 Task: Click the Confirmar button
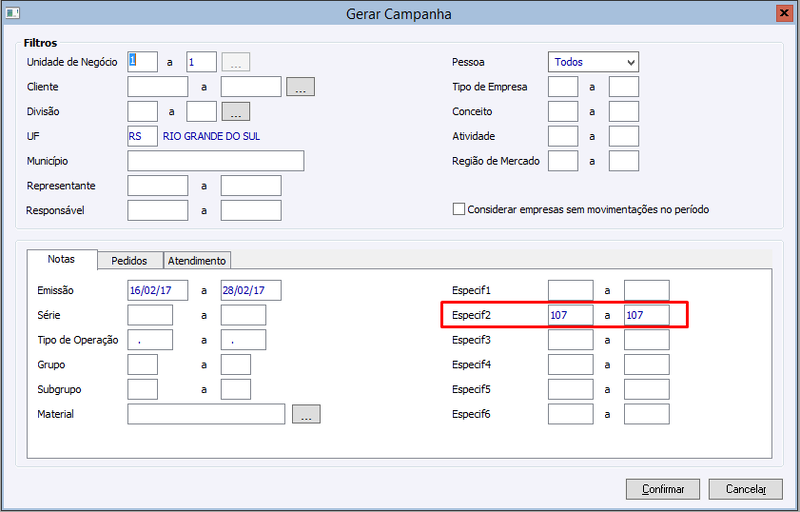coord(663,489)
